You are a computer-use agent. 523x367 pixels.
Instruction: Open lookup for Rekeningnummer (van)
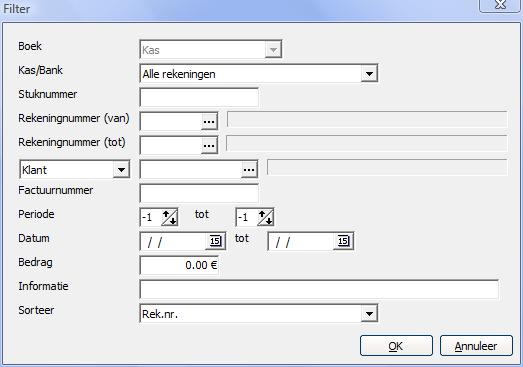point(209,121)
